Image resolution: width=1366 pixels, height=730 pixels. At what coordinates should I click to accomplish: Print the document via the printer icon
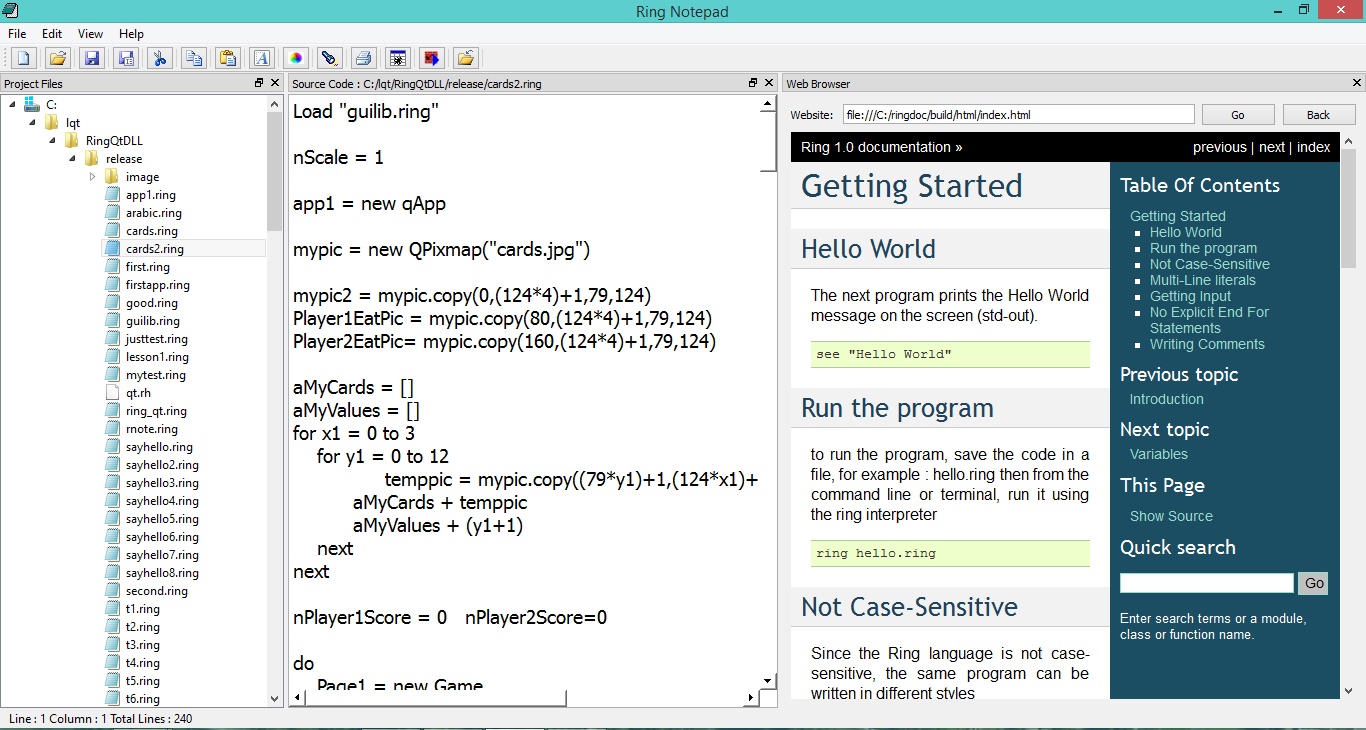(363, 58)
